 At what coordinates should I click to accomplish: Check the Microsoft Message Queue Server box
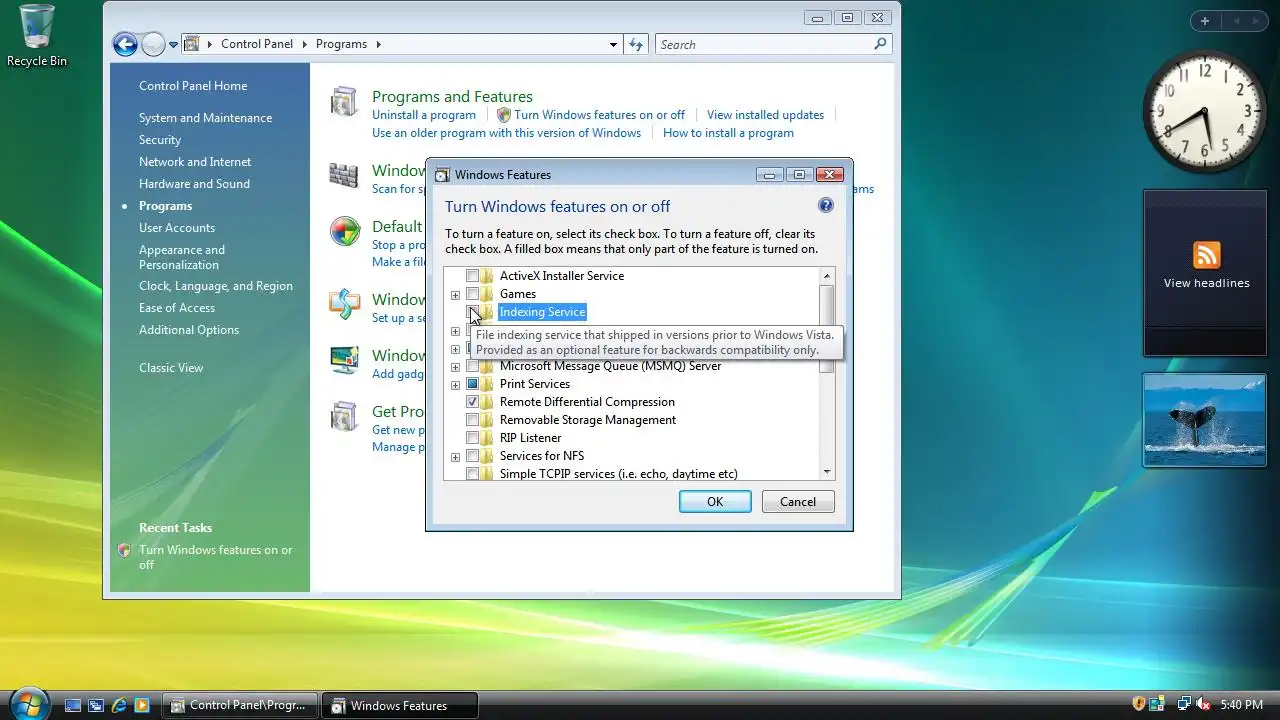pyautogui.click(x=472, y=366)
